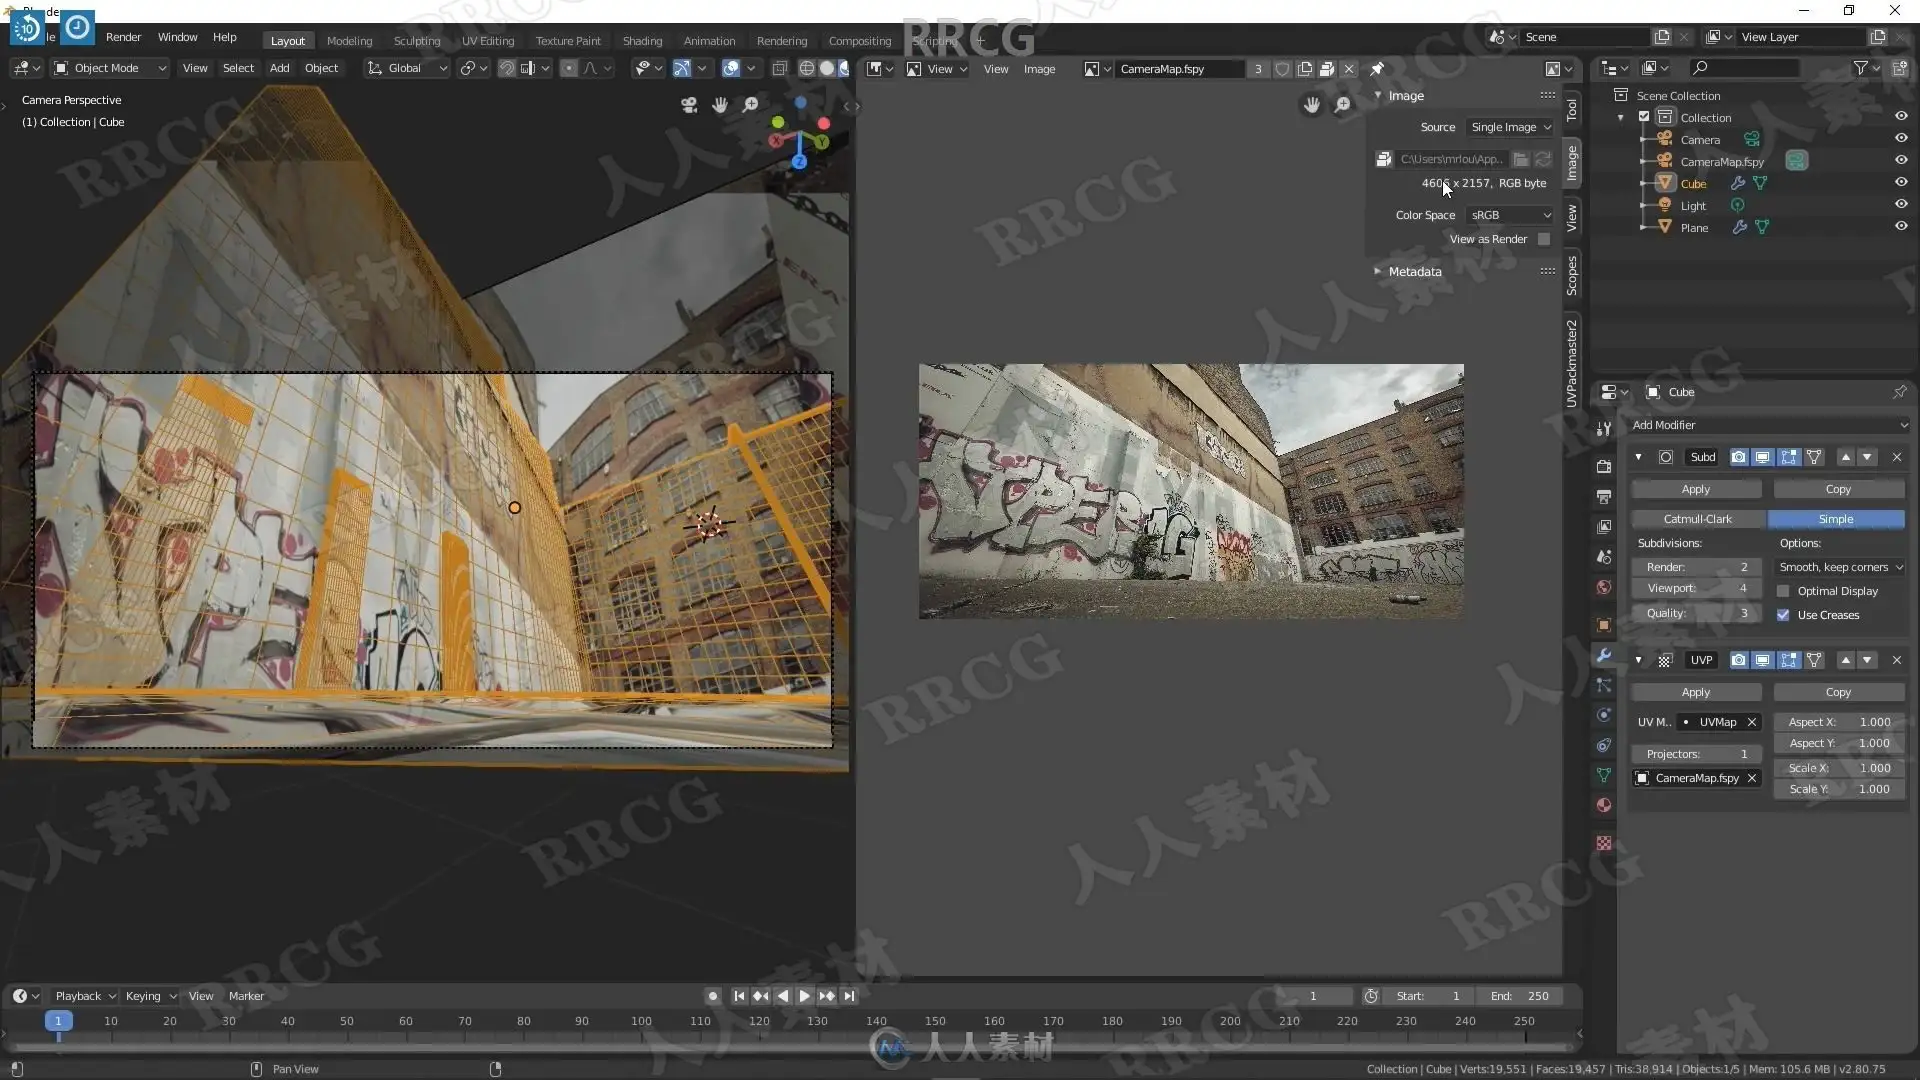Enable the Optimal Display checkbox
1920x1080 pixels.
pyautogui.click(x=1783, y=591)
